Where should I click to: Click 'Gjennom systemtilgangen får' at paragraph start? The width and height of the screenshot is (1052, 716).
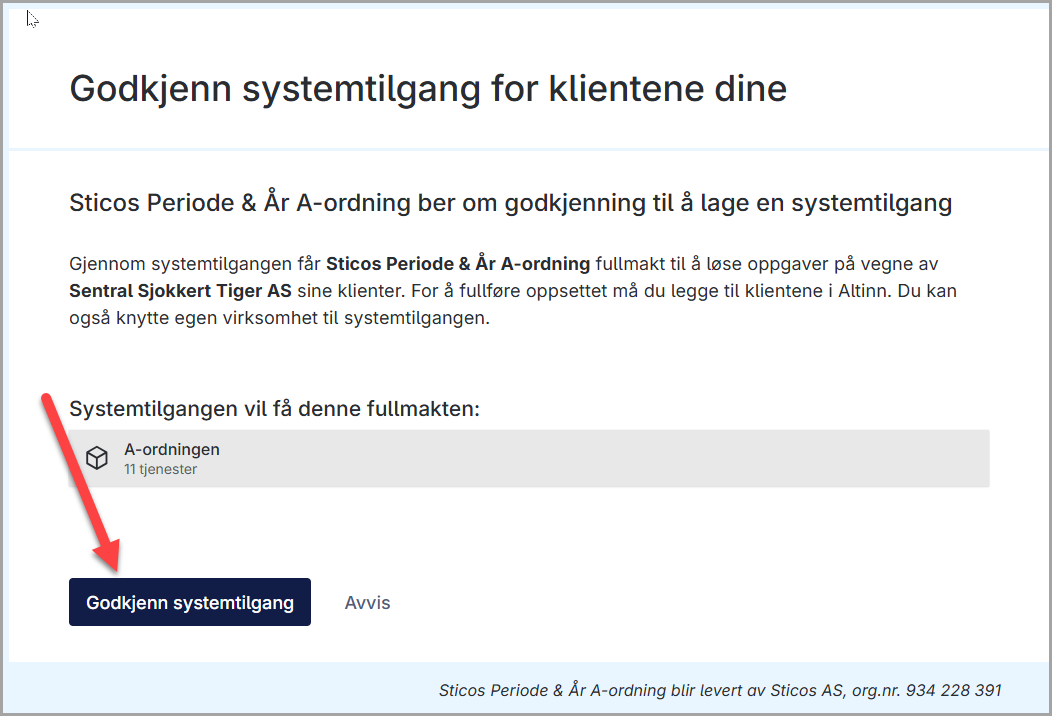click(x=195, y=264)
